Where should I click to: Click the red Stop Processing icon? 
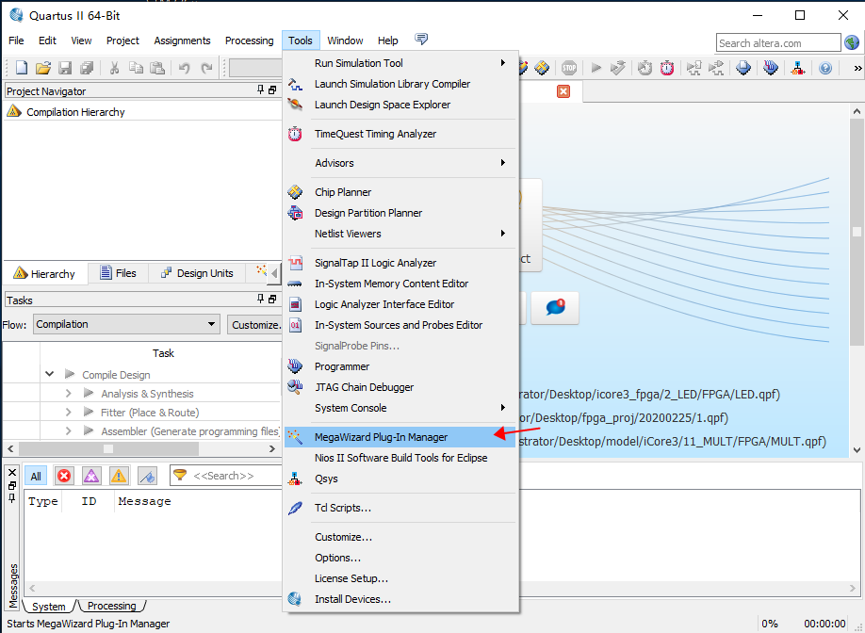tap(569, 68)
